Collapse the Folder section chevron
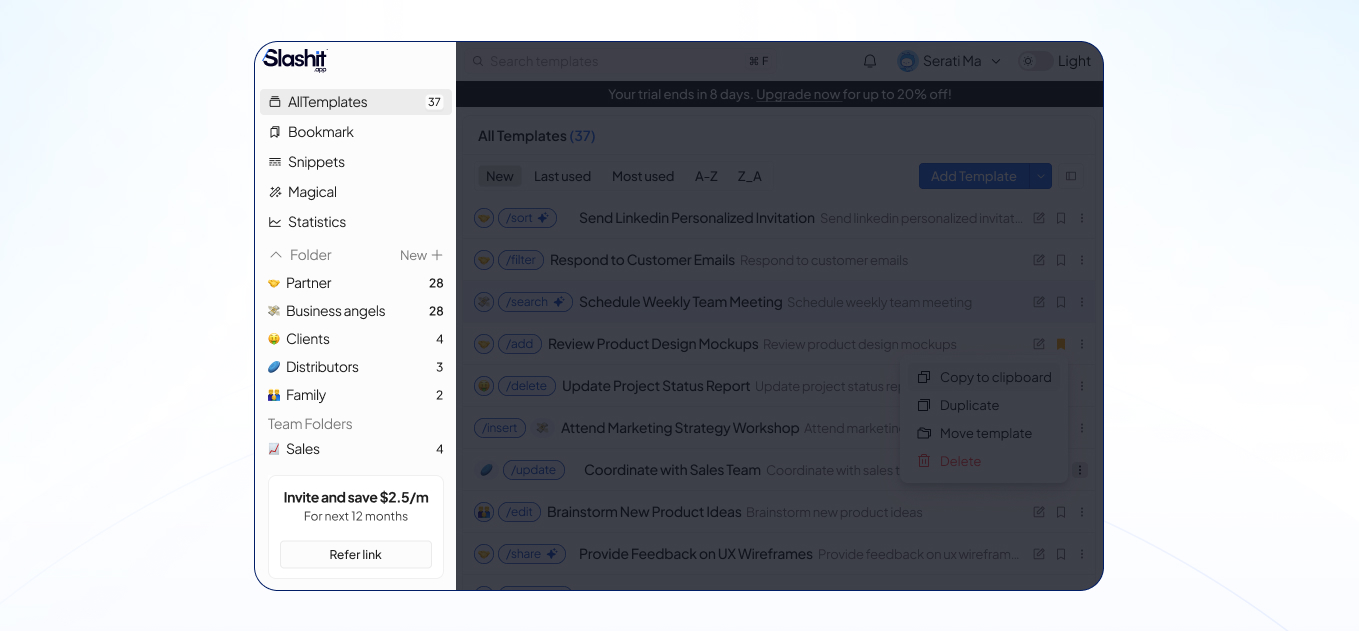The image size is (1359, 631). pyautogui.click(x=276, y=255)
